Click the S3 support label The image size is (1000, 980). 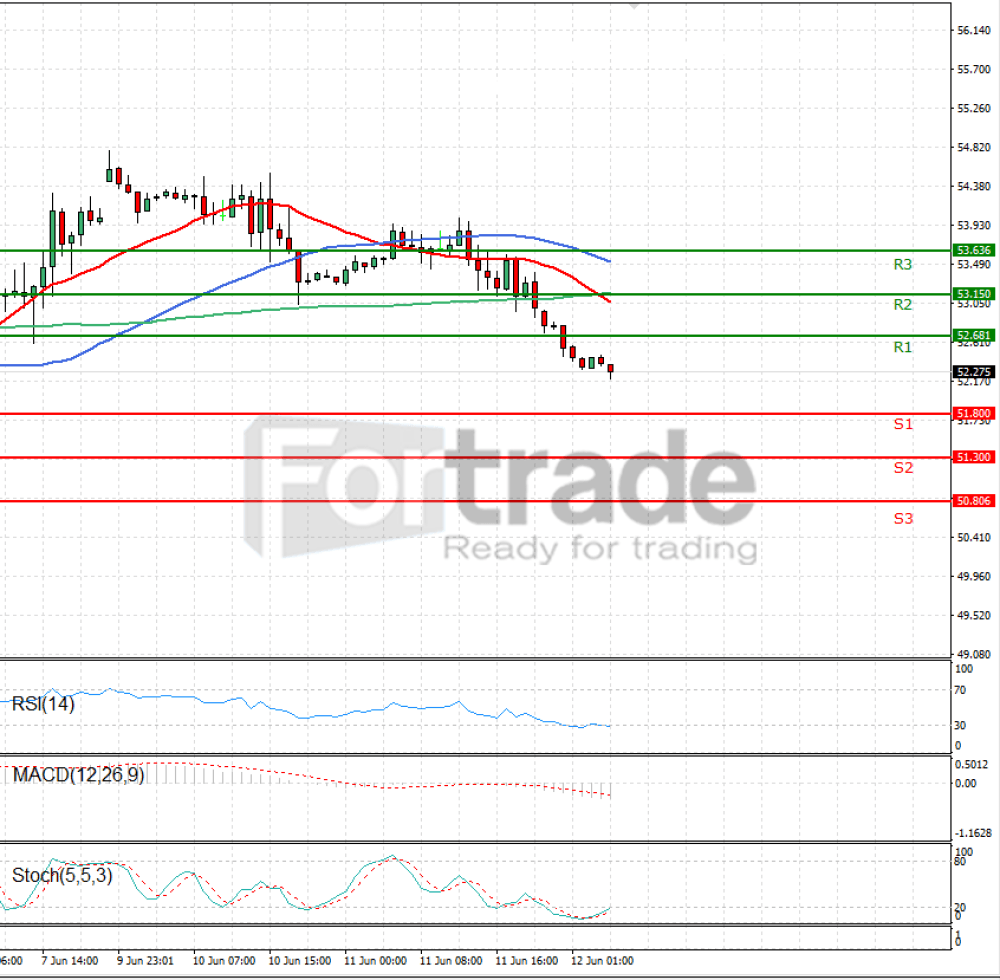[x=903, y=519]
